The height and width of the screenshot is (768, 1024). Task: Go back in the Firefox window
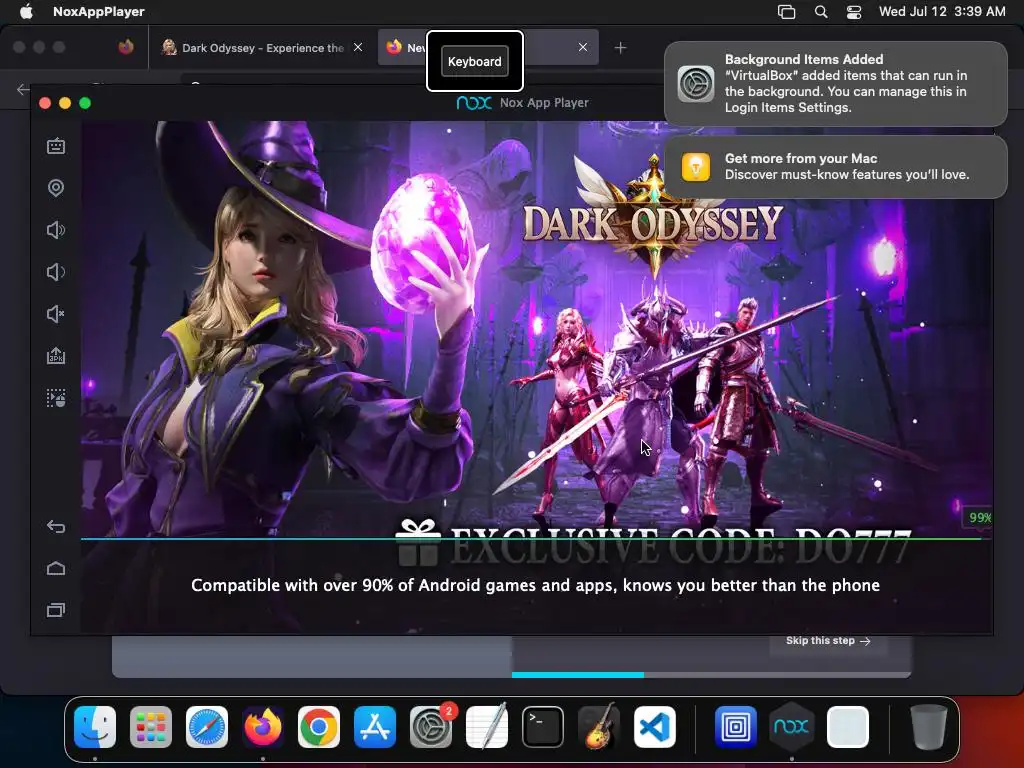point(22,89)
